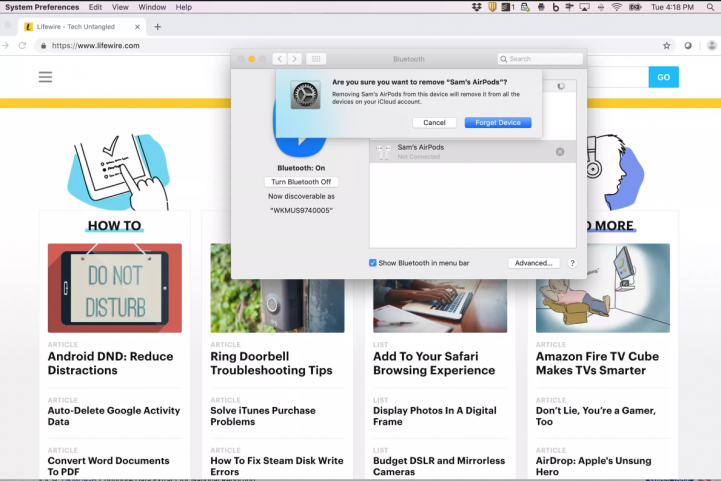Click Turn Bluetooth Off button
721x481 pixels.
click(301, 182)
